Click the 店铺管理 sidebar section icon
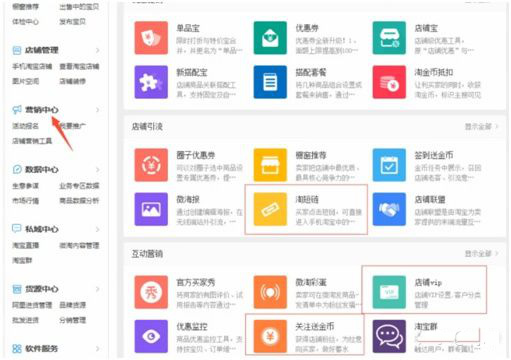Viewport: 511px width, 360px height. click(x=17, y=50)
